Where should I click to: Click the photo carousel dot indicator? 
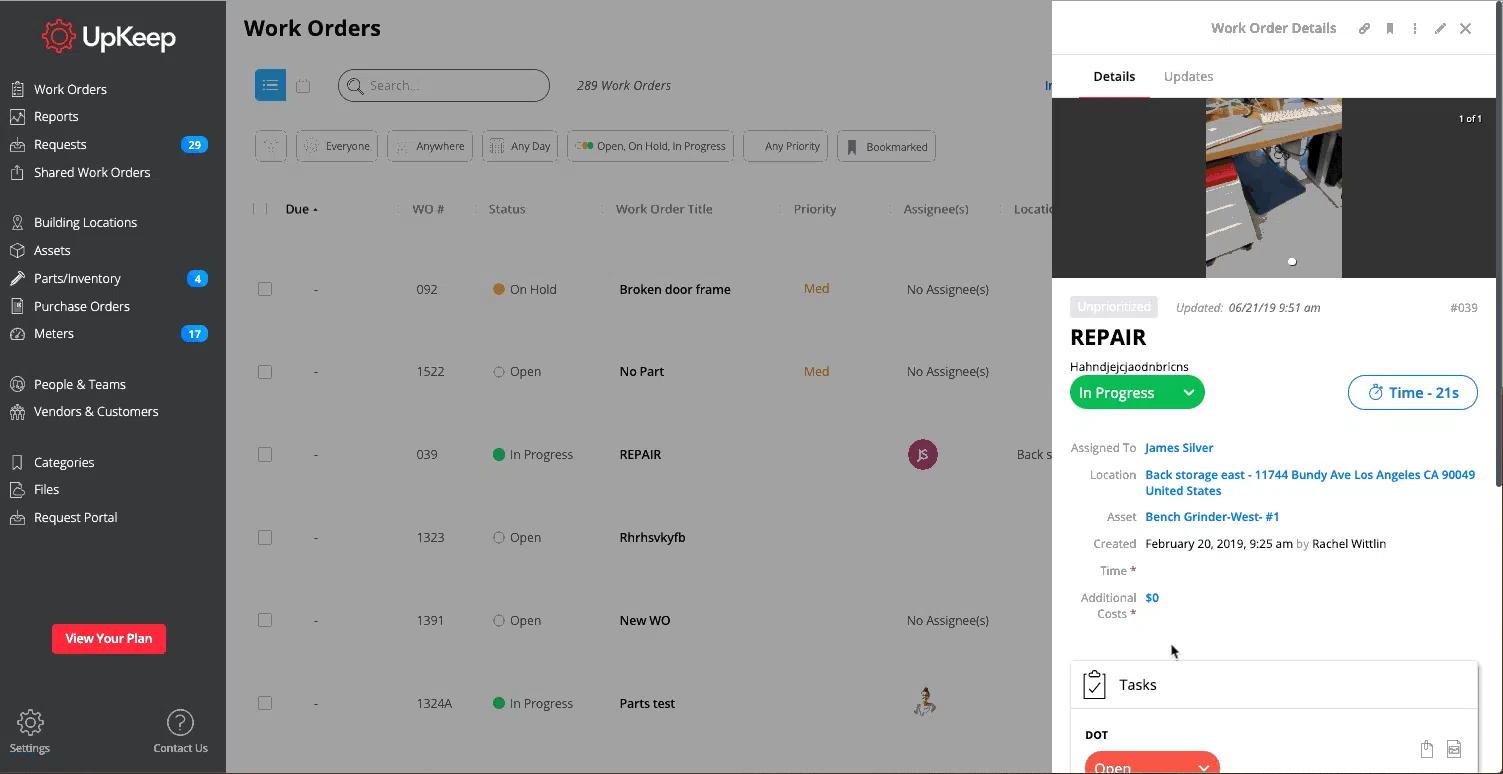[x=1292, y=262]
